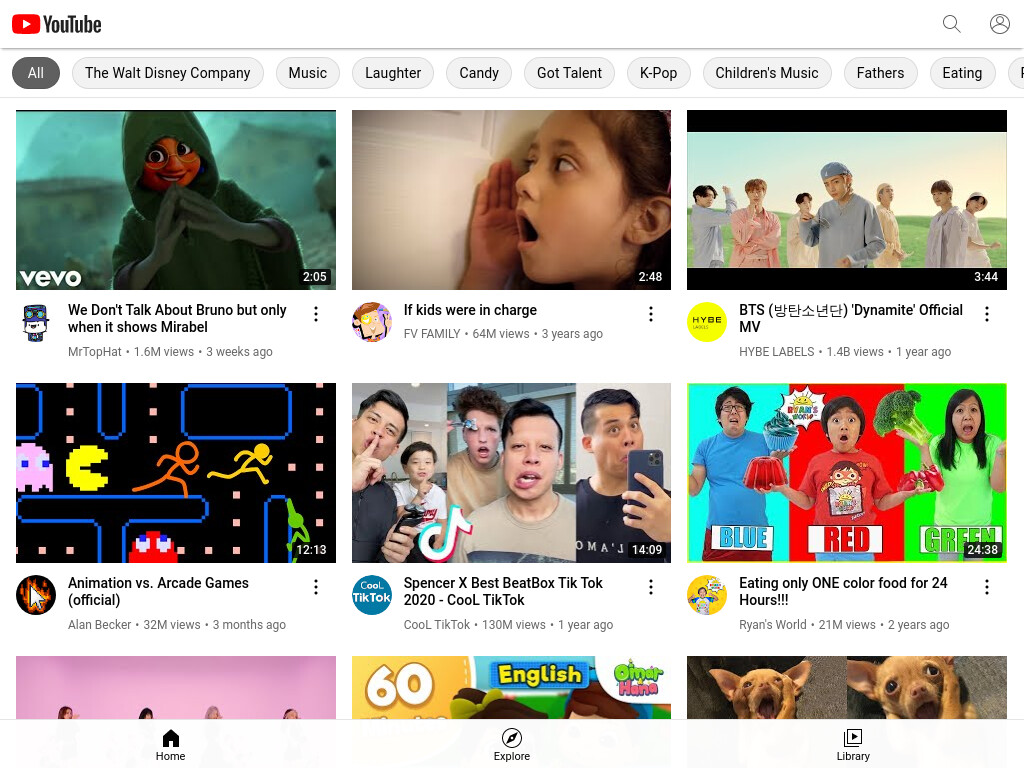Open the Omar Hana English thumbnail

(511, 688)
